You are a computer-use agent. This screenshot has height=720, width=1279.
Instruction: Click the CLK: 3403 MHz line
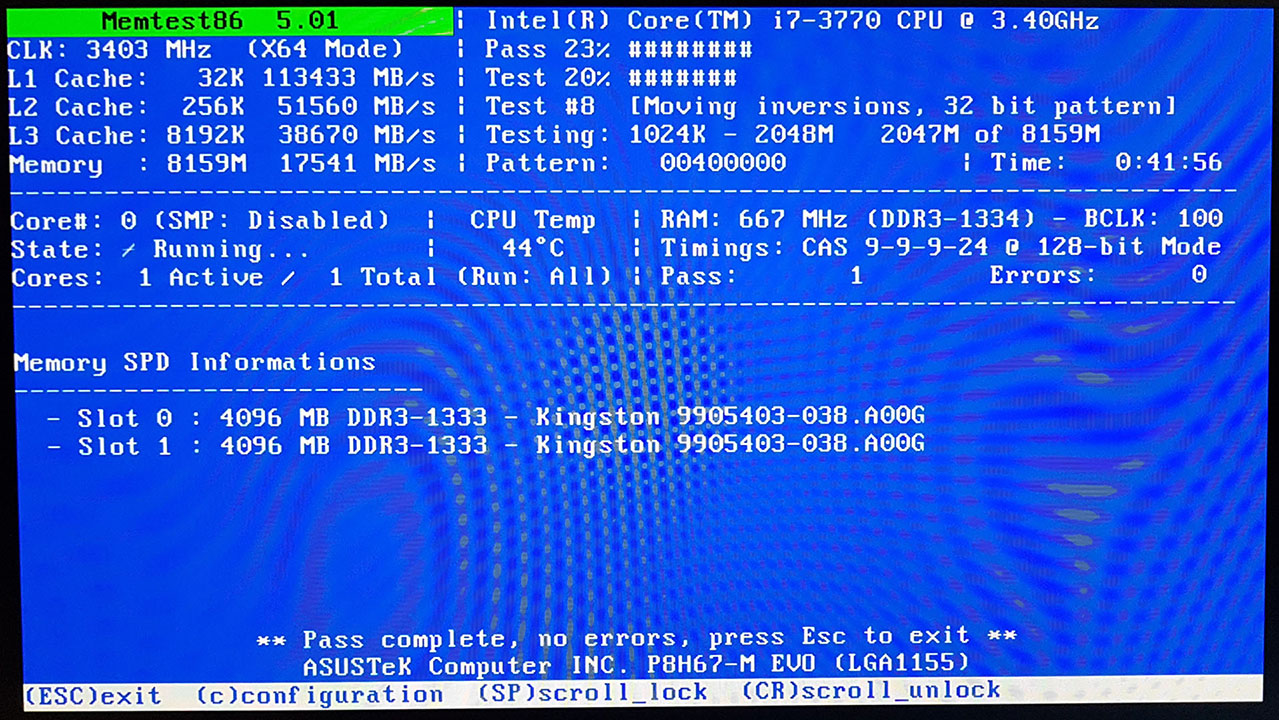pyautogui.click(x=206, y=49)
